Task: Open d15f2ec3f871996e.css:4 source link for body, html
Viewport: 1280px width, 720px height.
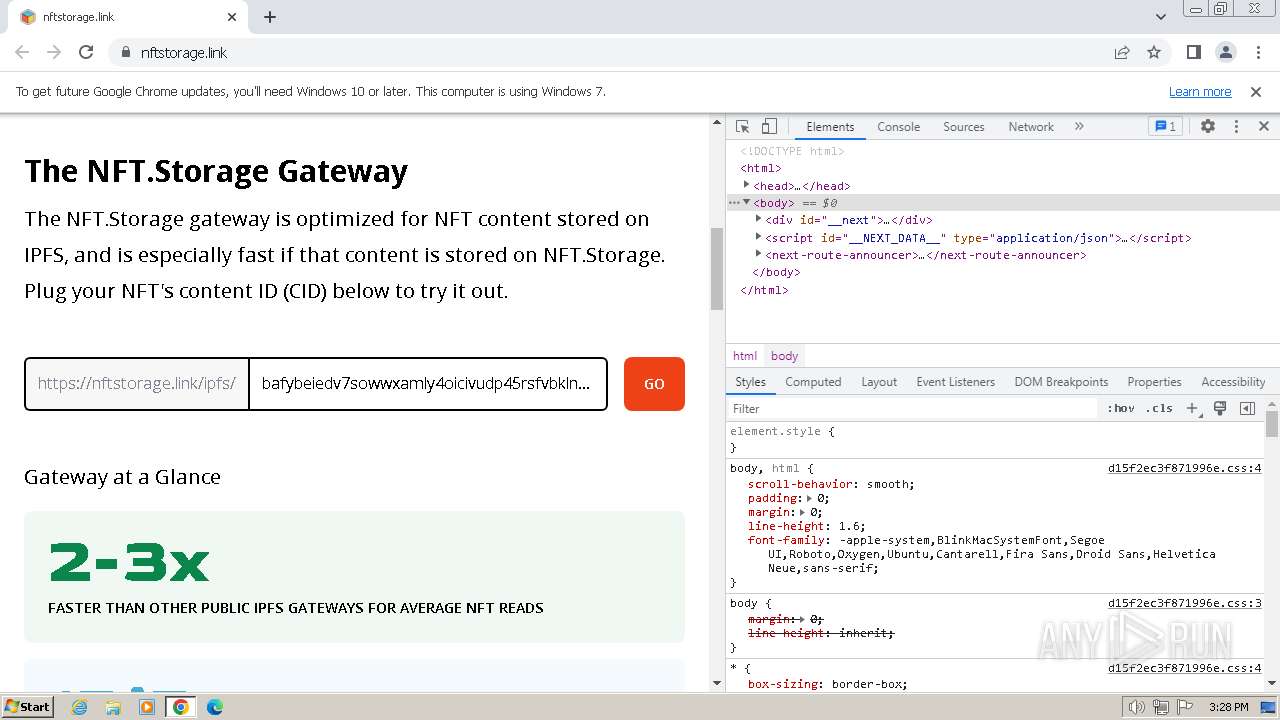Action: point(1184,468)
